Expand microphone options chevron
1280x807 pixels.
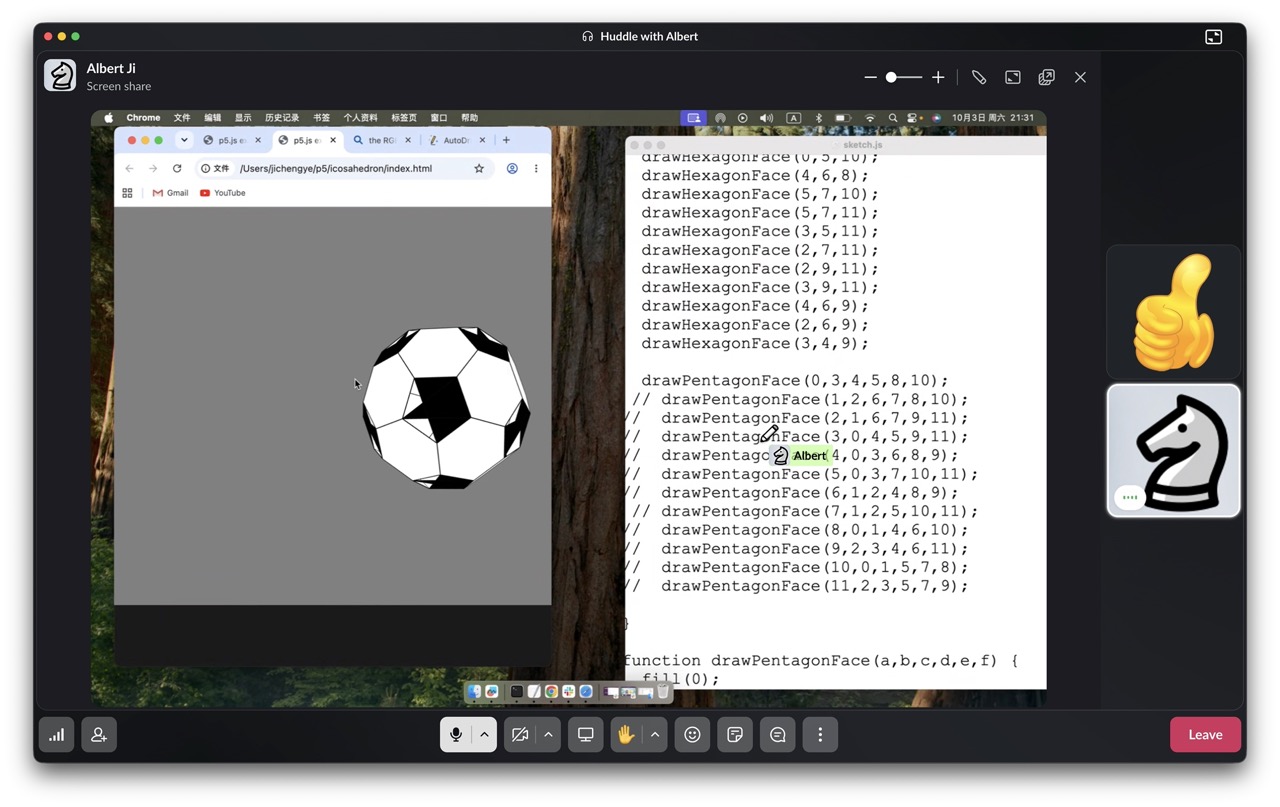coord(484,735)
